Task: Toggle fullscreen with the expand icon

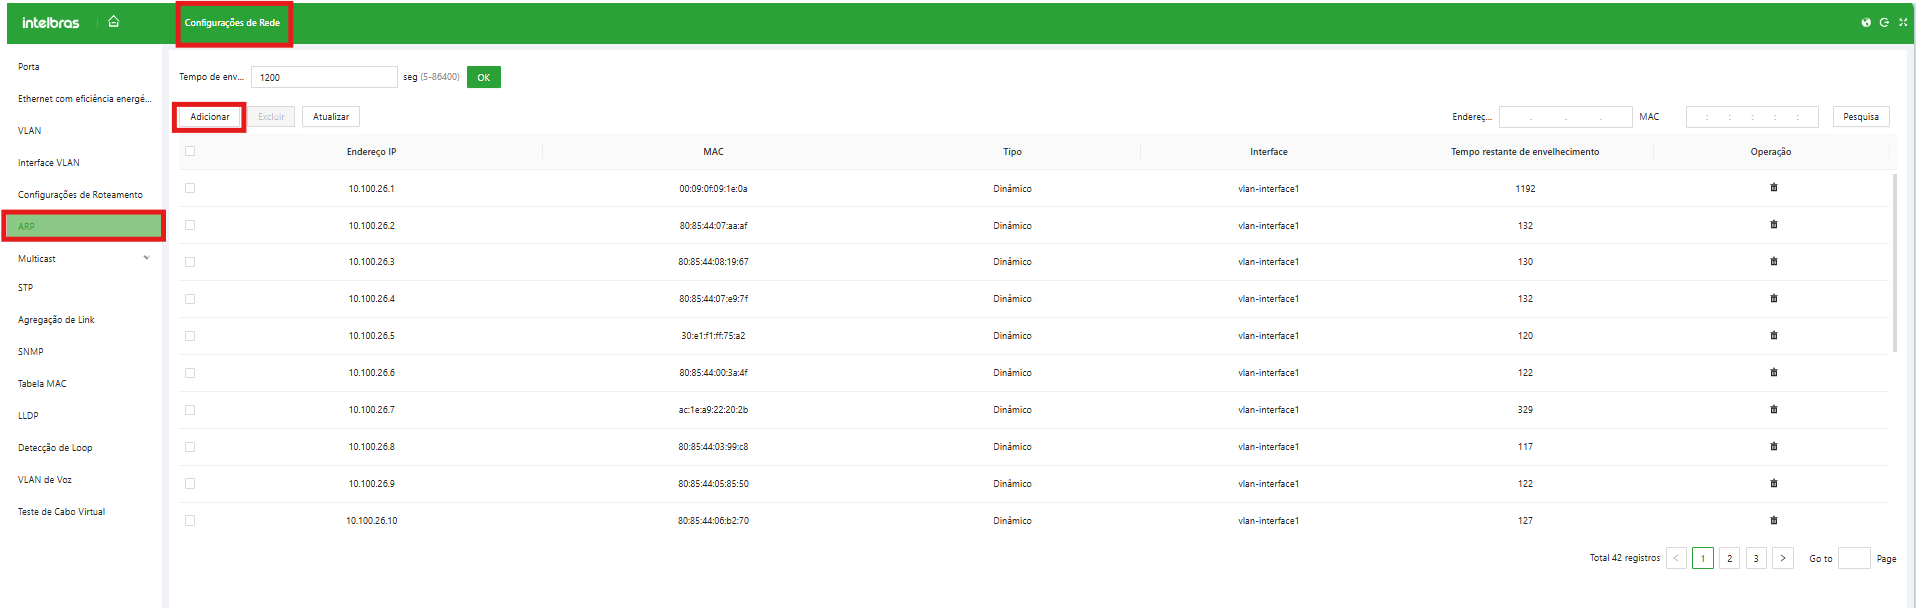Action: click(x=1903, y=22)
